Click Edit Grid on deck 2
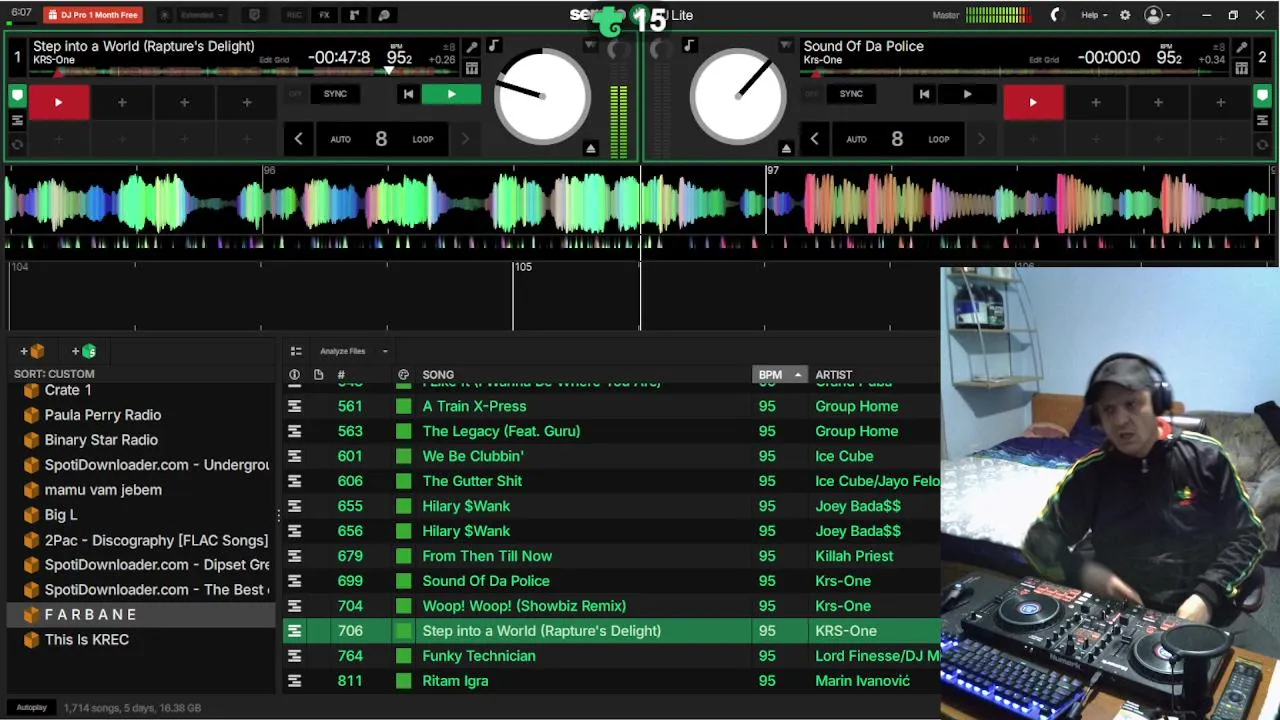This screenshot has height=720, width=1280. (x=1044, y=60)
